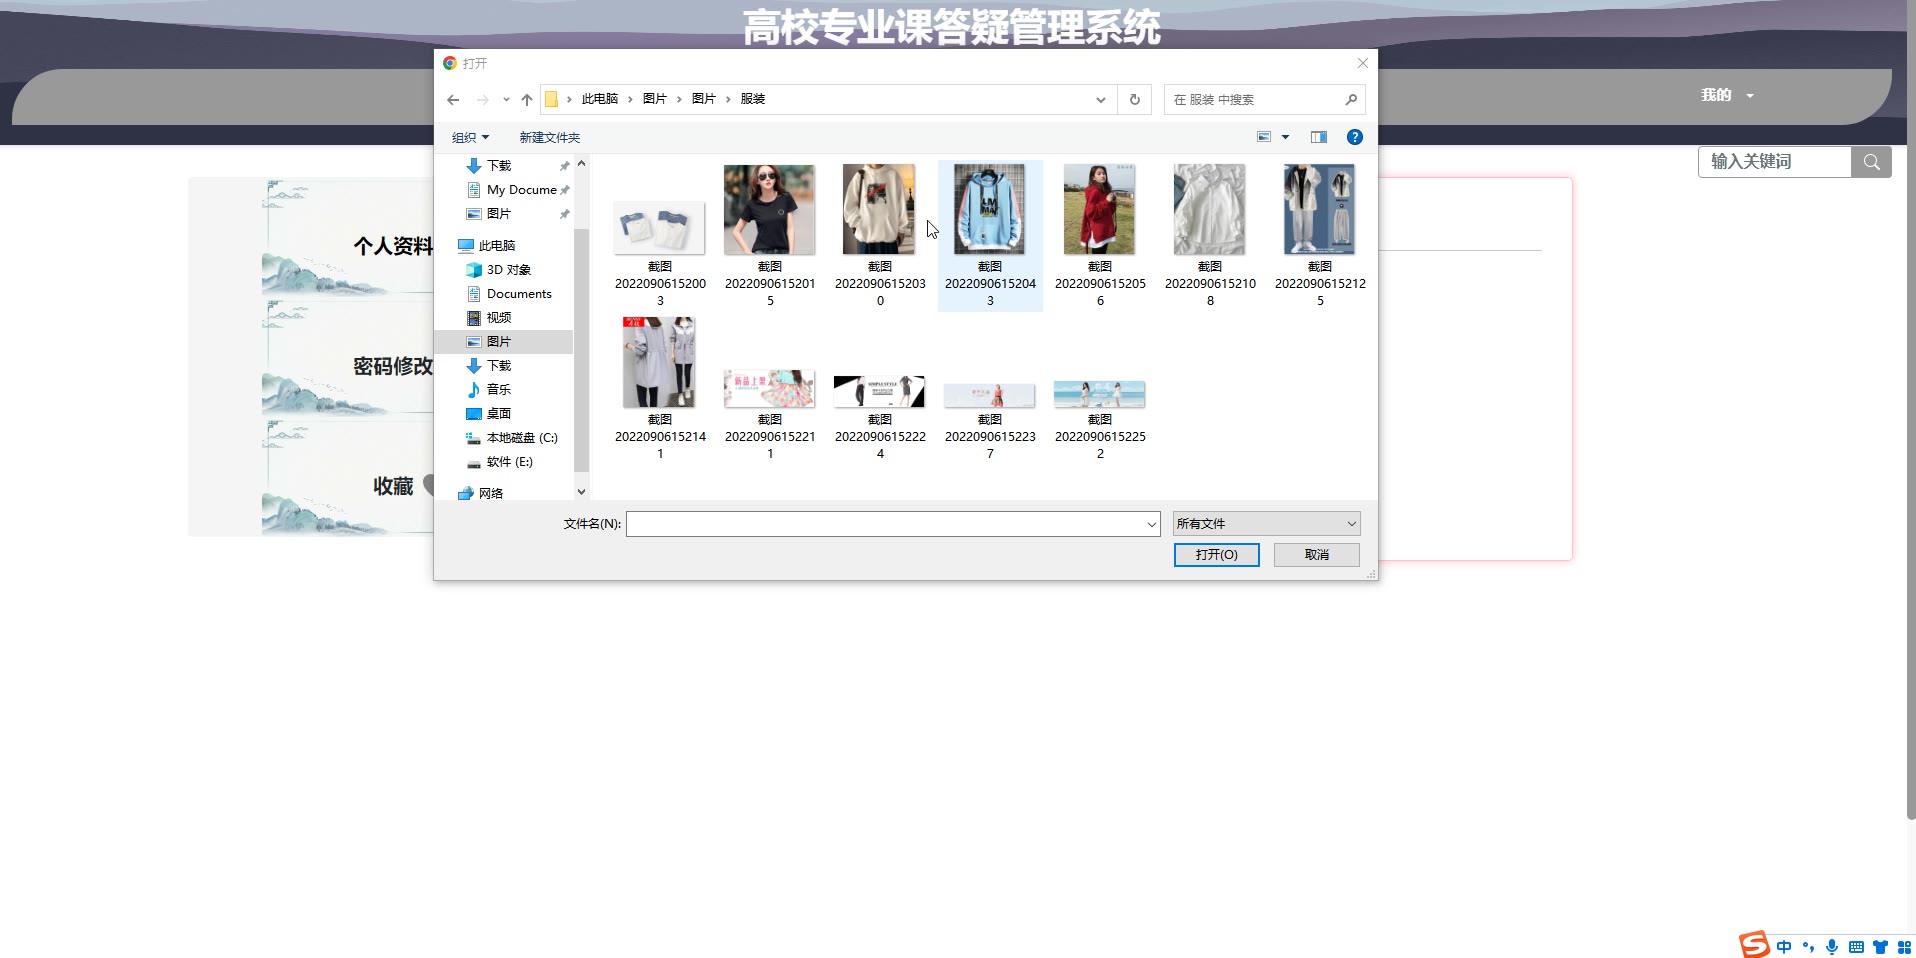Open file dialog help icon

(1354, 137)
